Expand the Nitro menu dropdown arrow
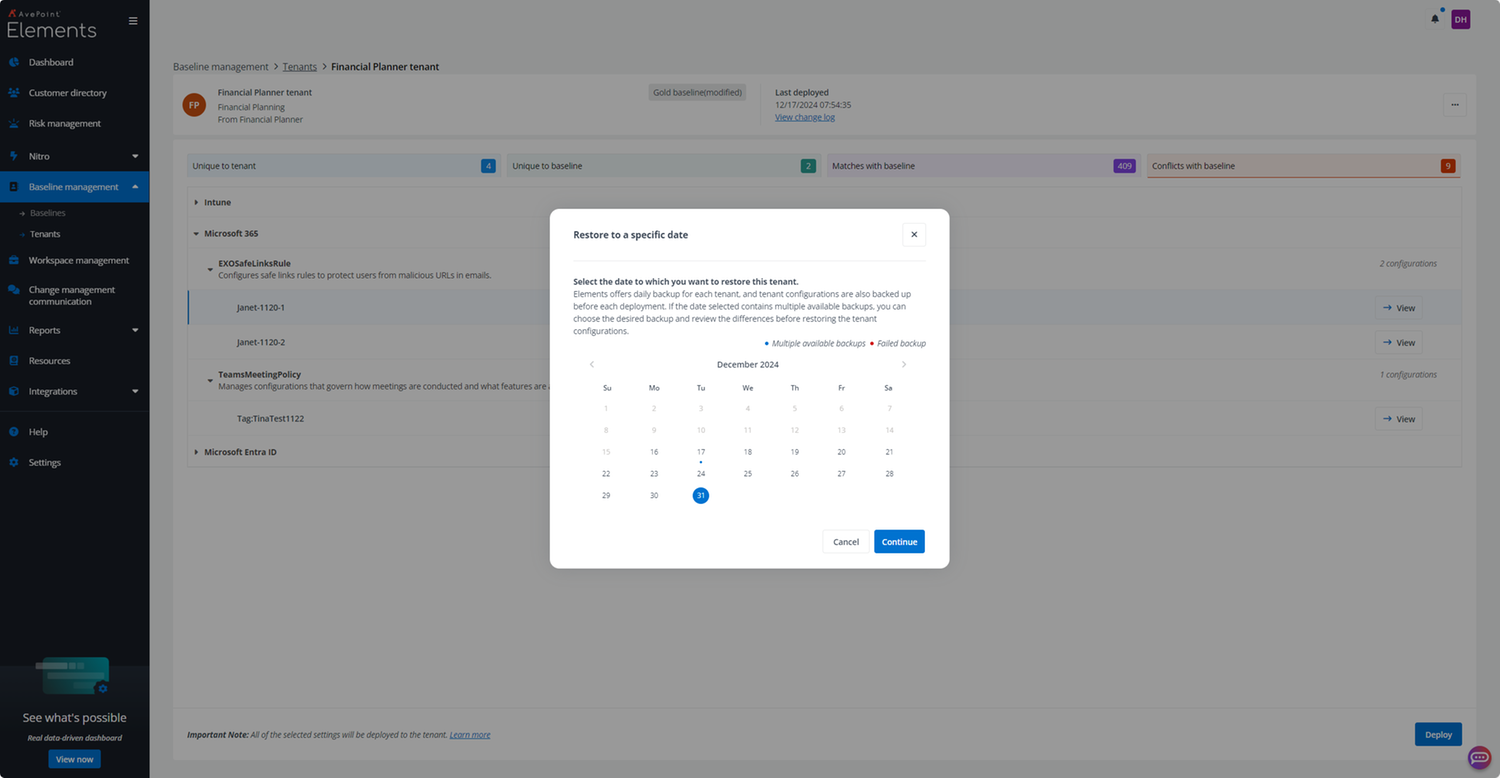1500x778 pixels. [135, 156]
